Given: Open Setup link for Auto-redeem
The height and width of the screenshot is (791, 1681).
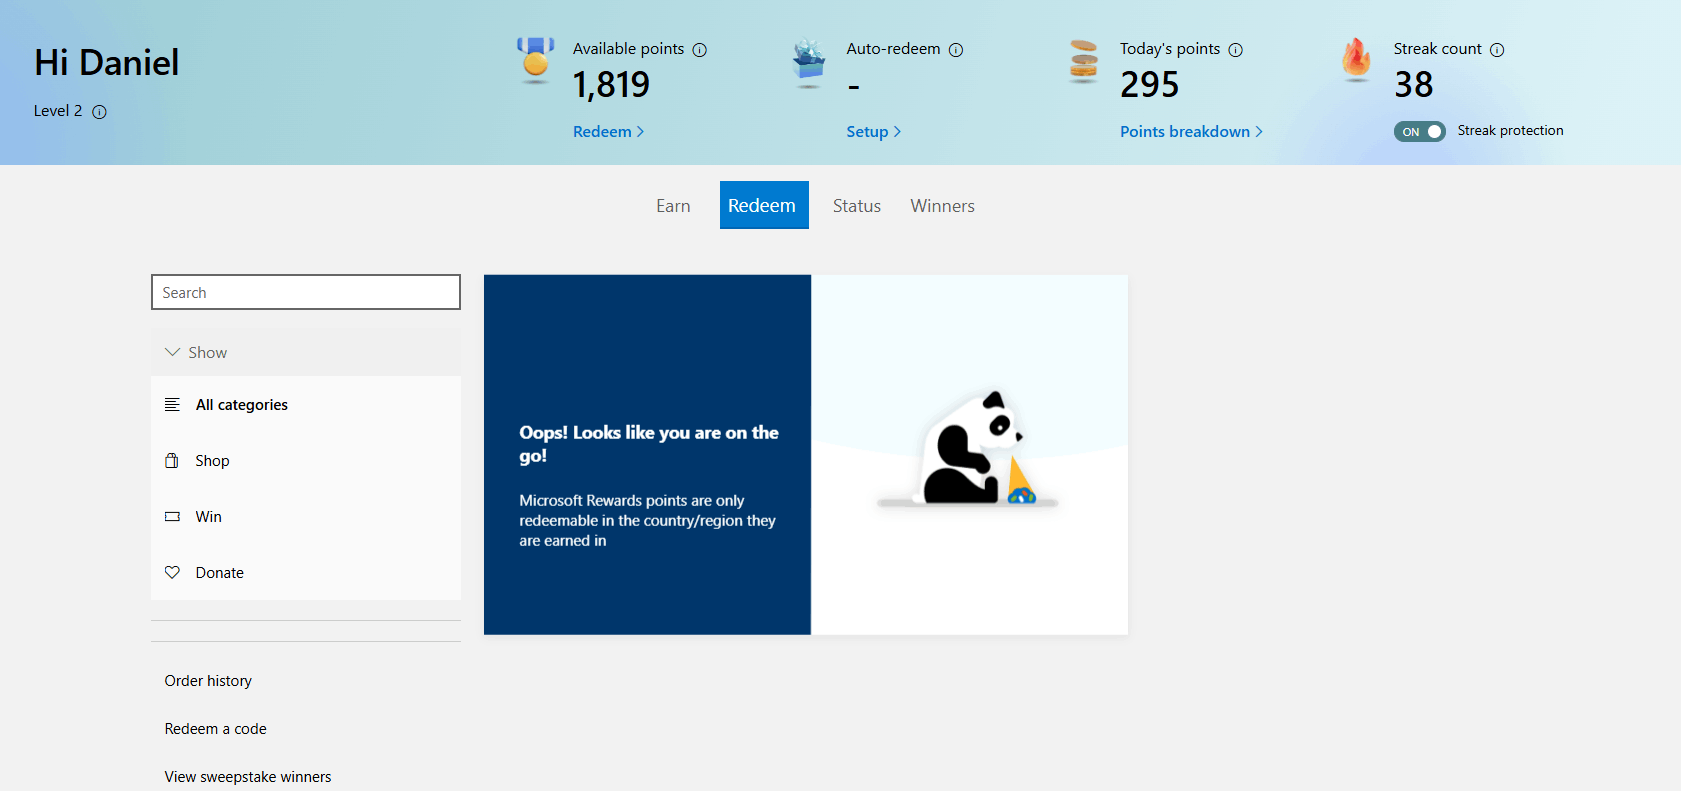Looking at the screenshot, I should tap(873, 131).
